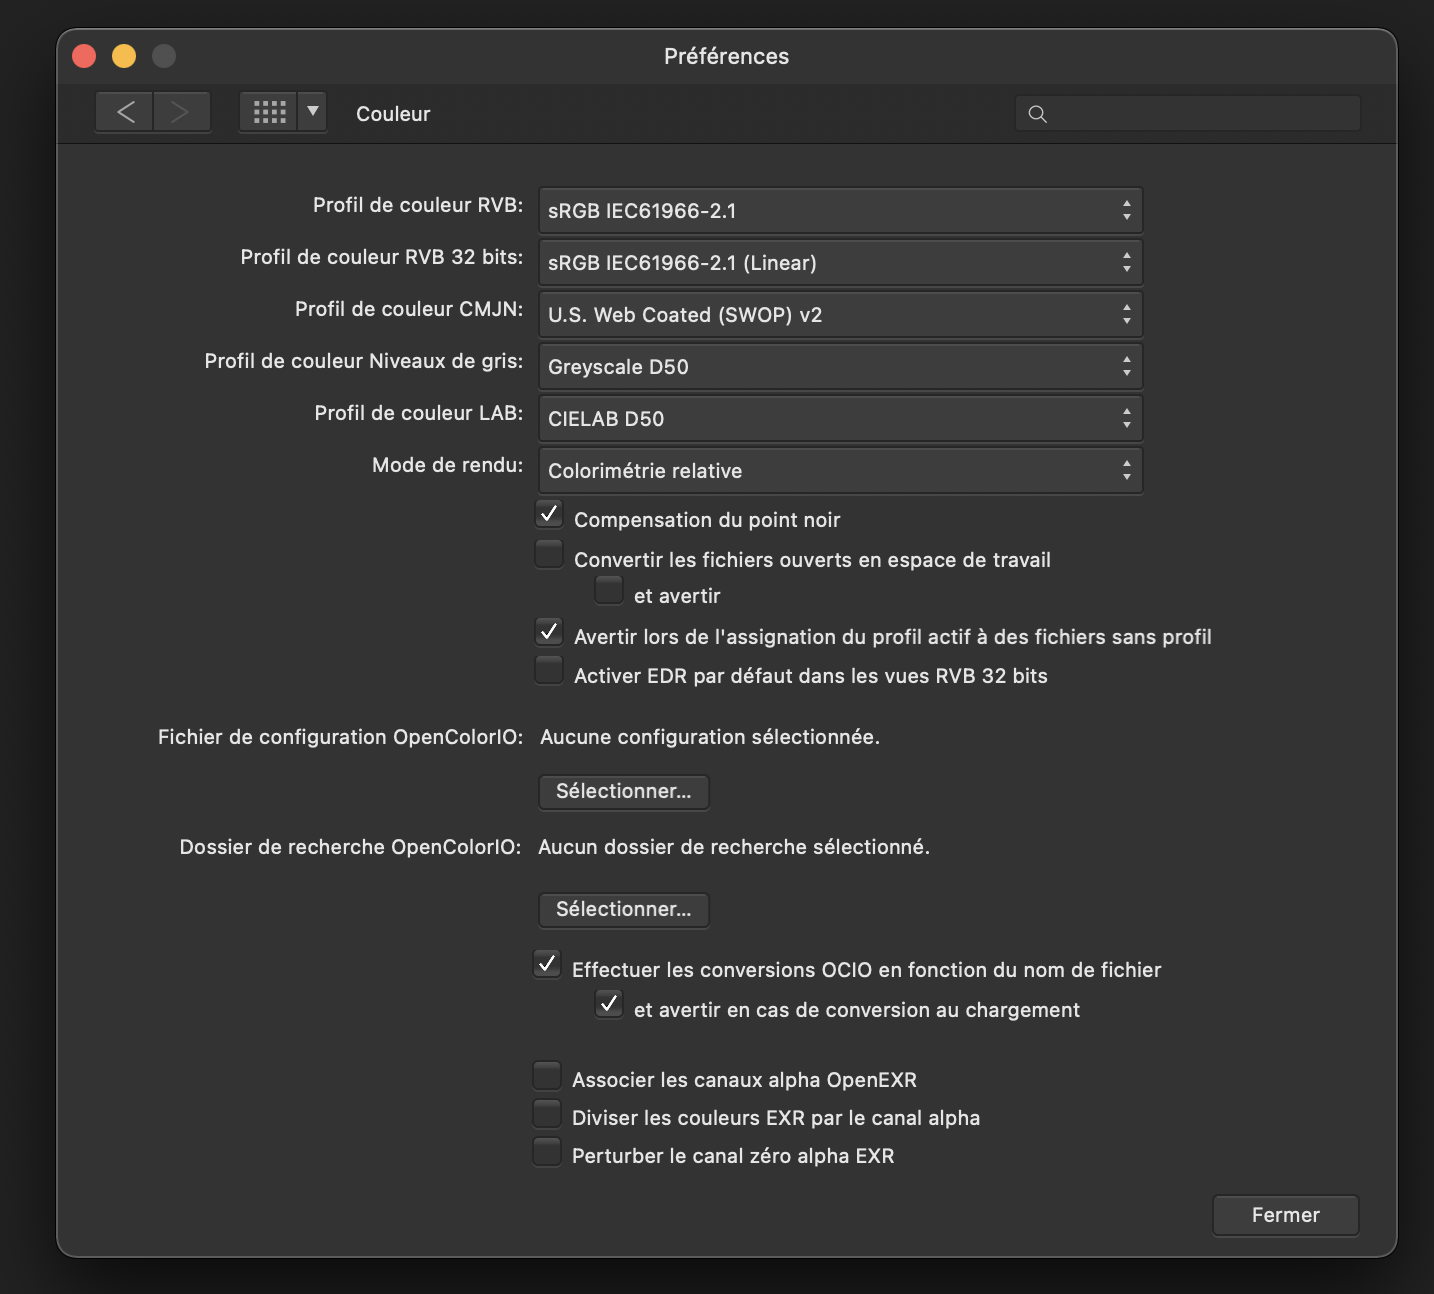1434x1294 pixels.
Task: Click the 'Couleur' section title
Action: pos(393,114)
